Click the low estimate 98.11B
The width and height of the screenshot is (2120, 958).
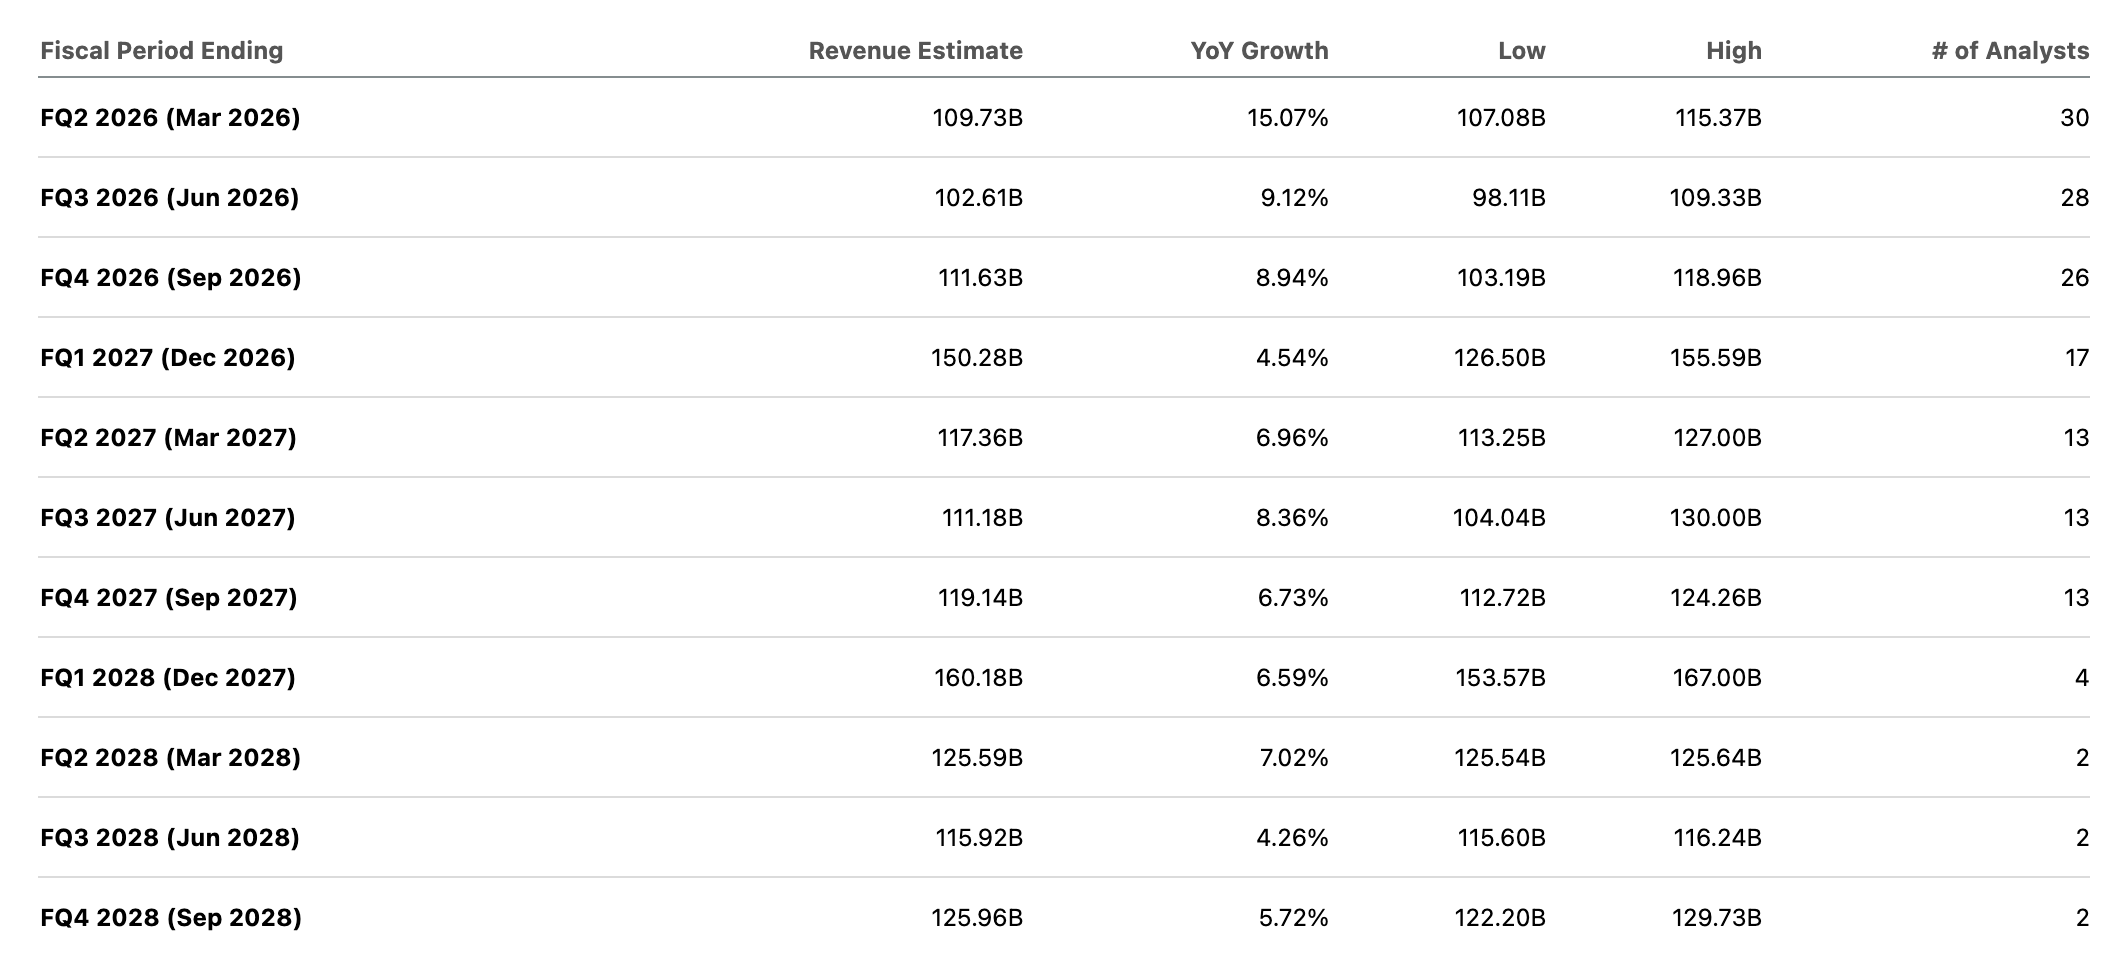point(1508,198)
